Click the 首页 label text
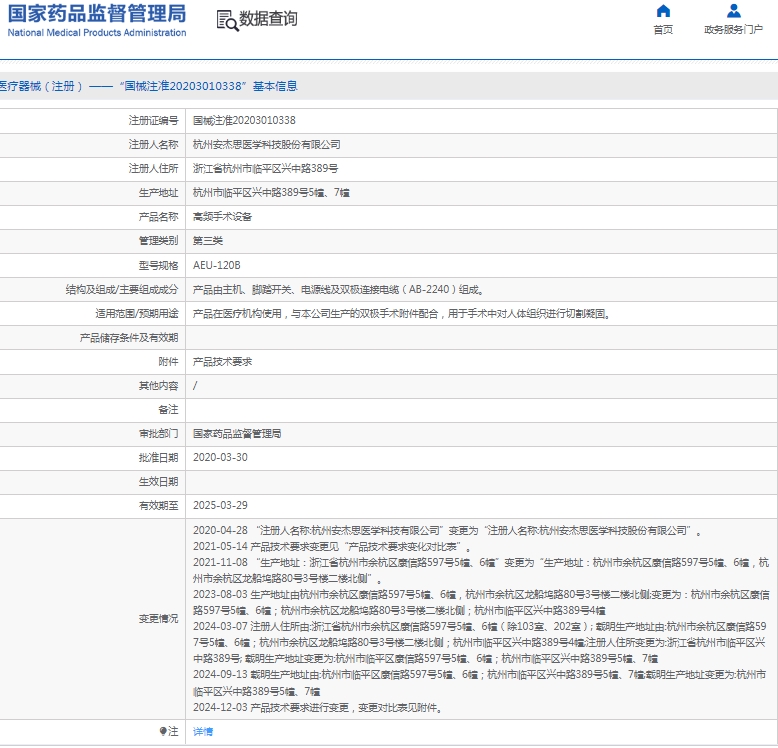Image resolution: width=778 pixels, height=748 pixels. [x=663, y=30]
